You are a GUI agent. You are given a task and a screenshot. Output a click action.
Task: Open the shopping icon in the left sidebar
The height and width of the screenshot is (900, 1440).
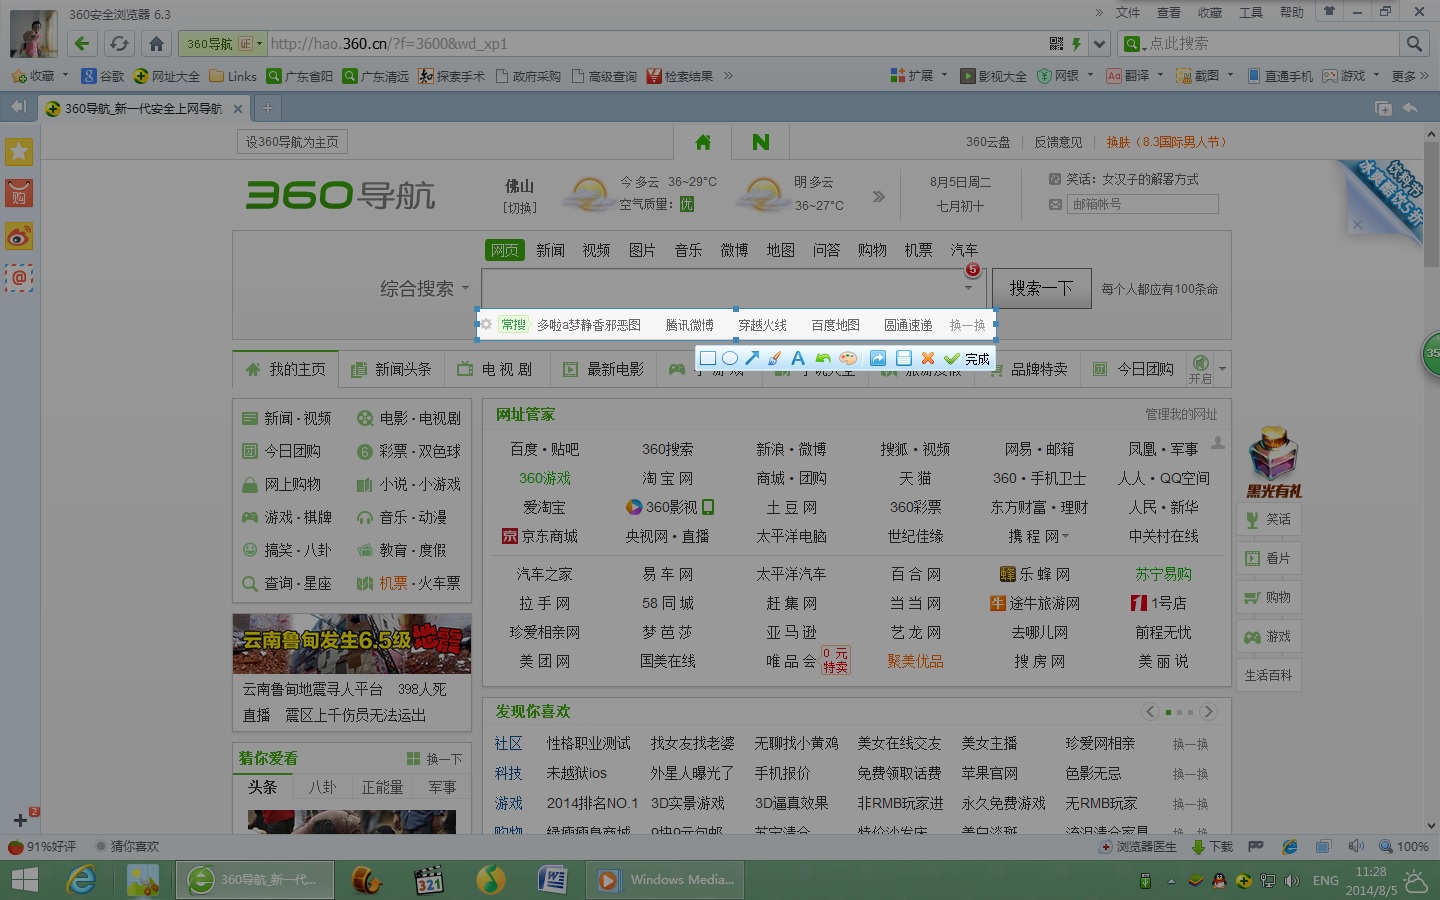coord(19,194)
